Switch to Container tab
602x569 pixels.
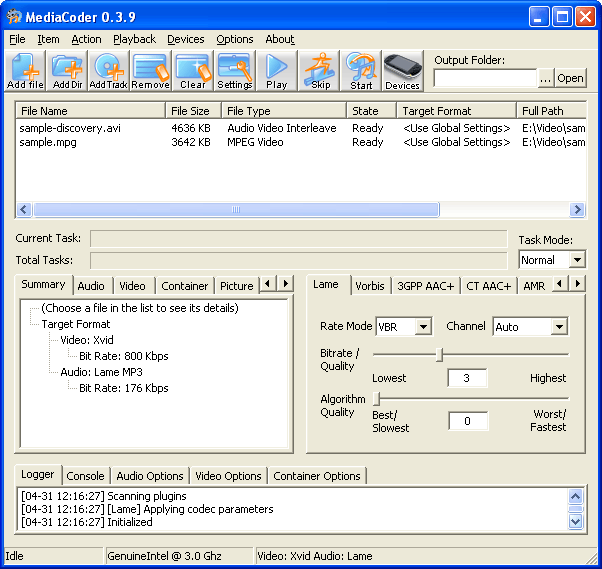(185, 286)
